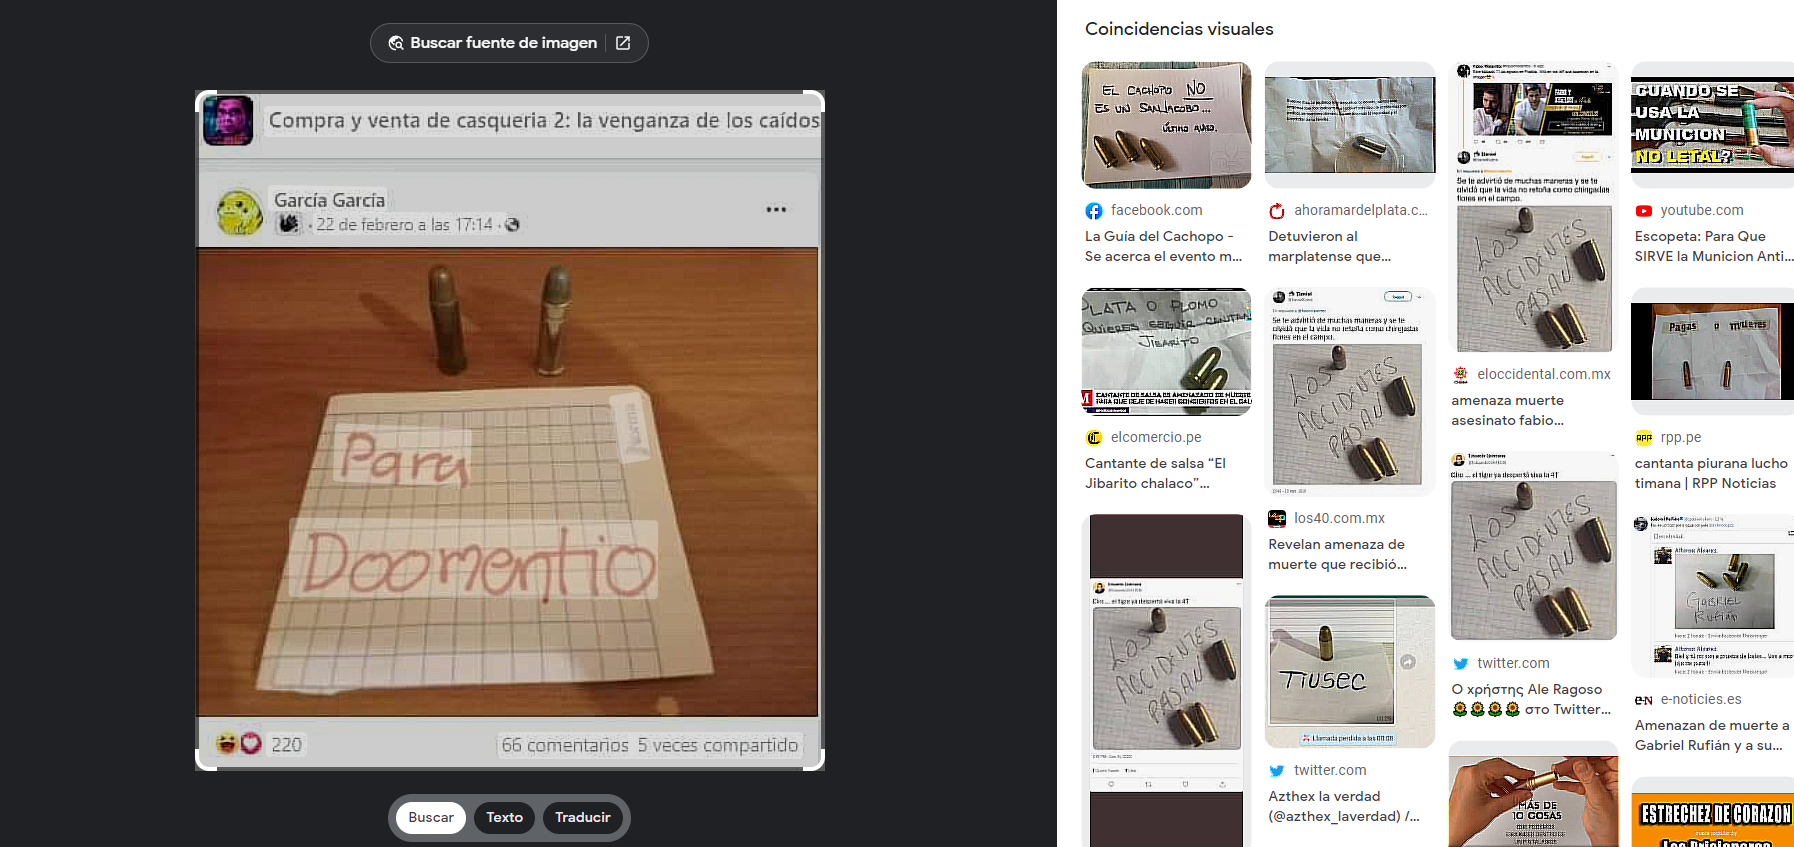1794x847 pixels.
Task: Open the Plata o Plomo note thumbnail
Action: (x=1166, y=352)
